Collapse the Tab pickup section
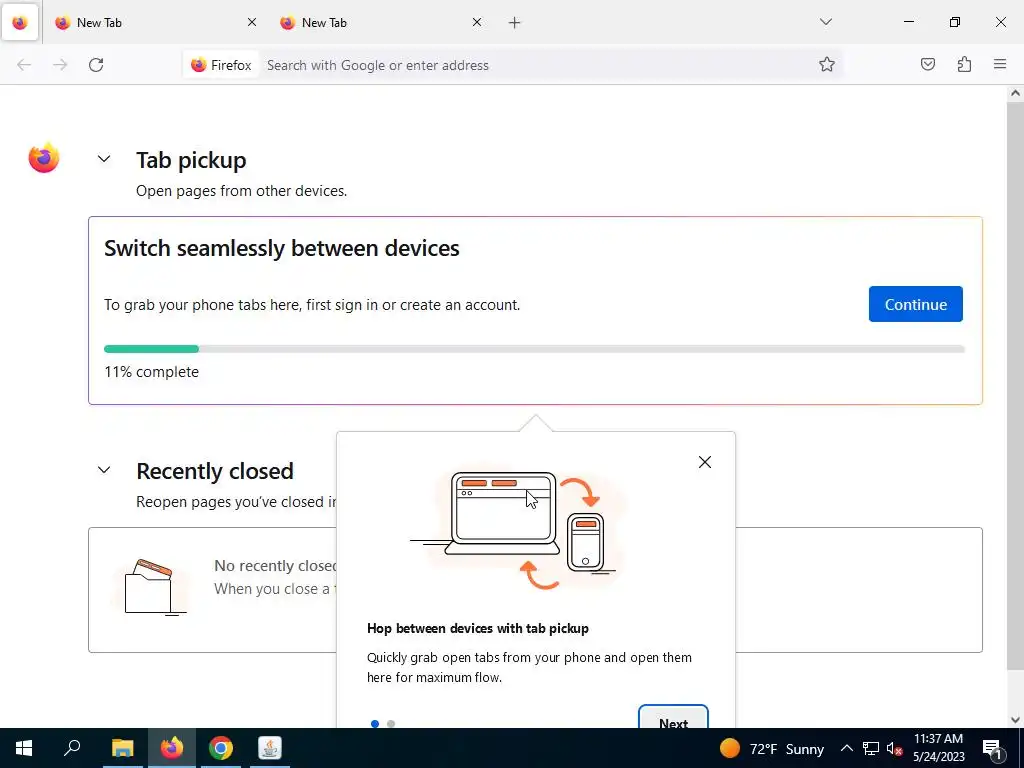 (104, 159)
